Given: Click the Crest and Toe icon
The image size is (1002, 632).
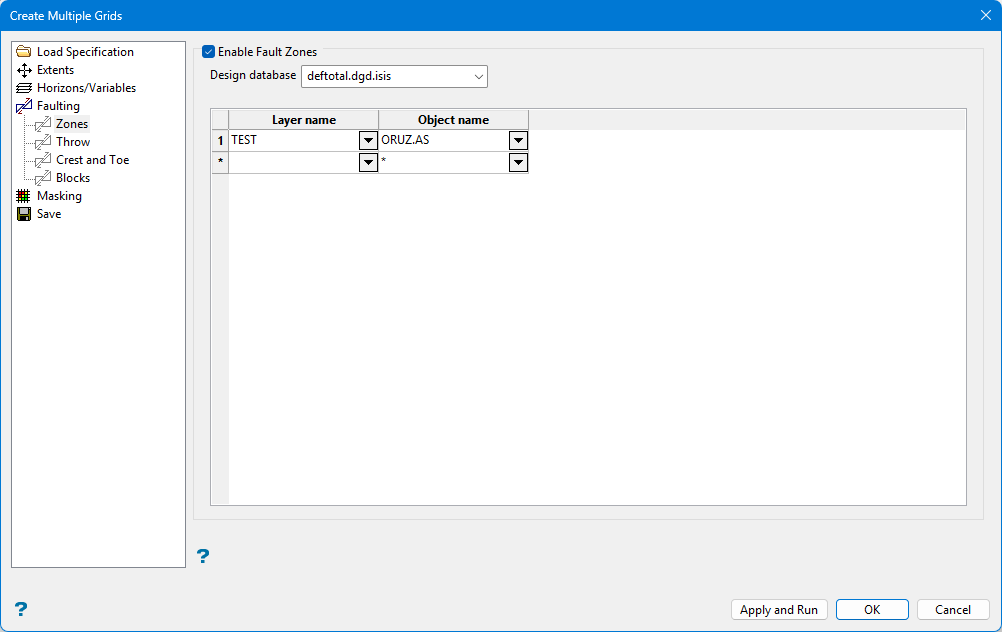Looking at the screenshot, I should 43,160.
